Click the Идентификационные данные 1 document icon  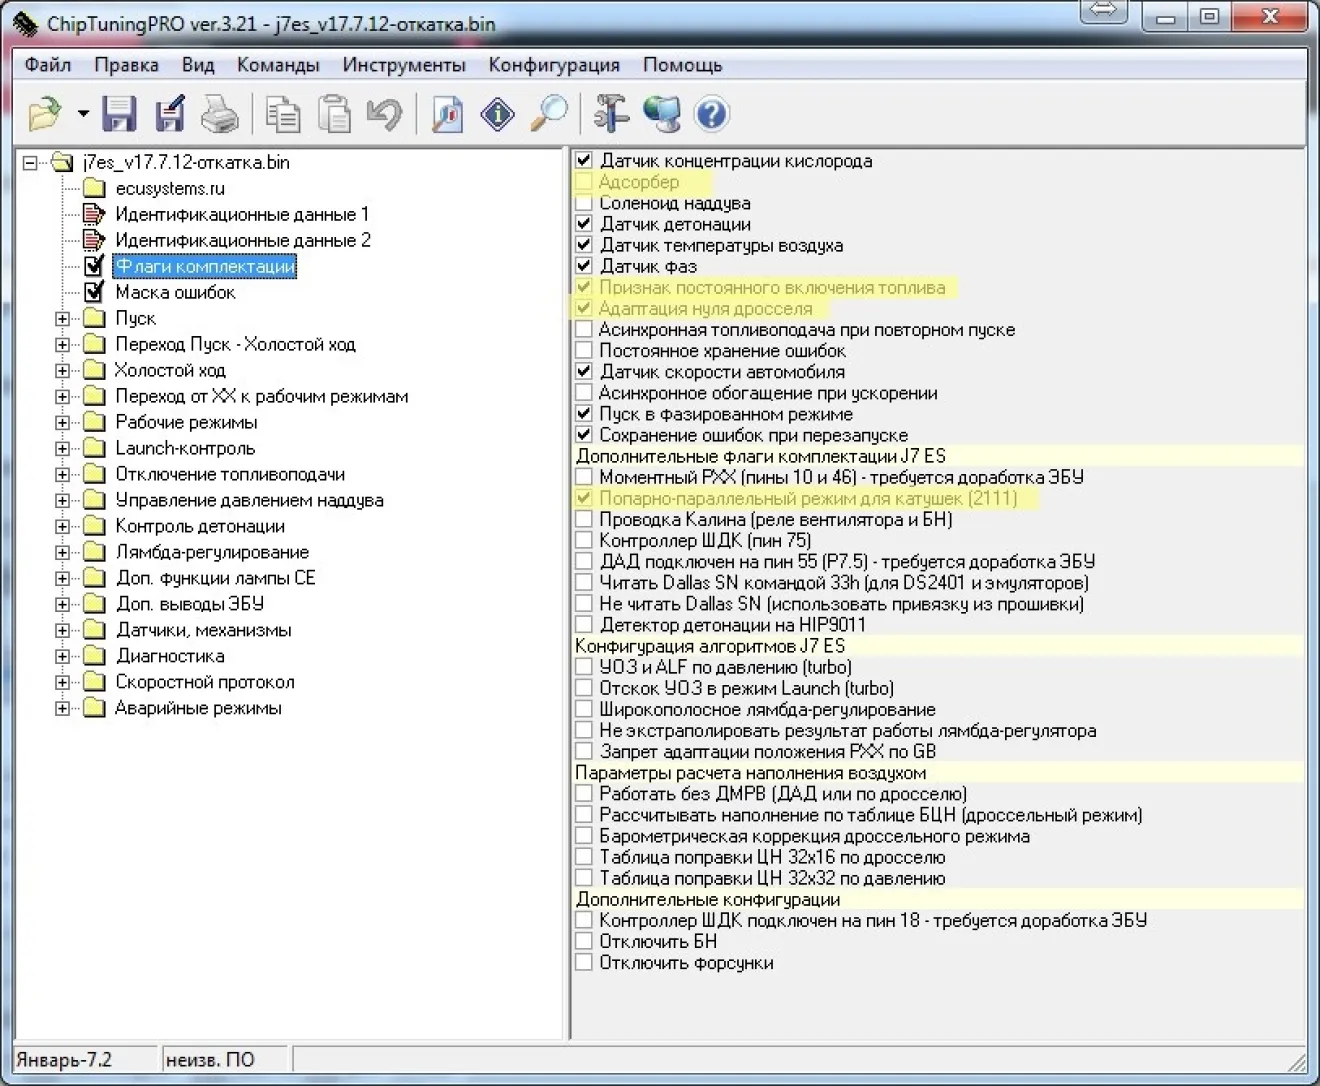coord(94,214)
